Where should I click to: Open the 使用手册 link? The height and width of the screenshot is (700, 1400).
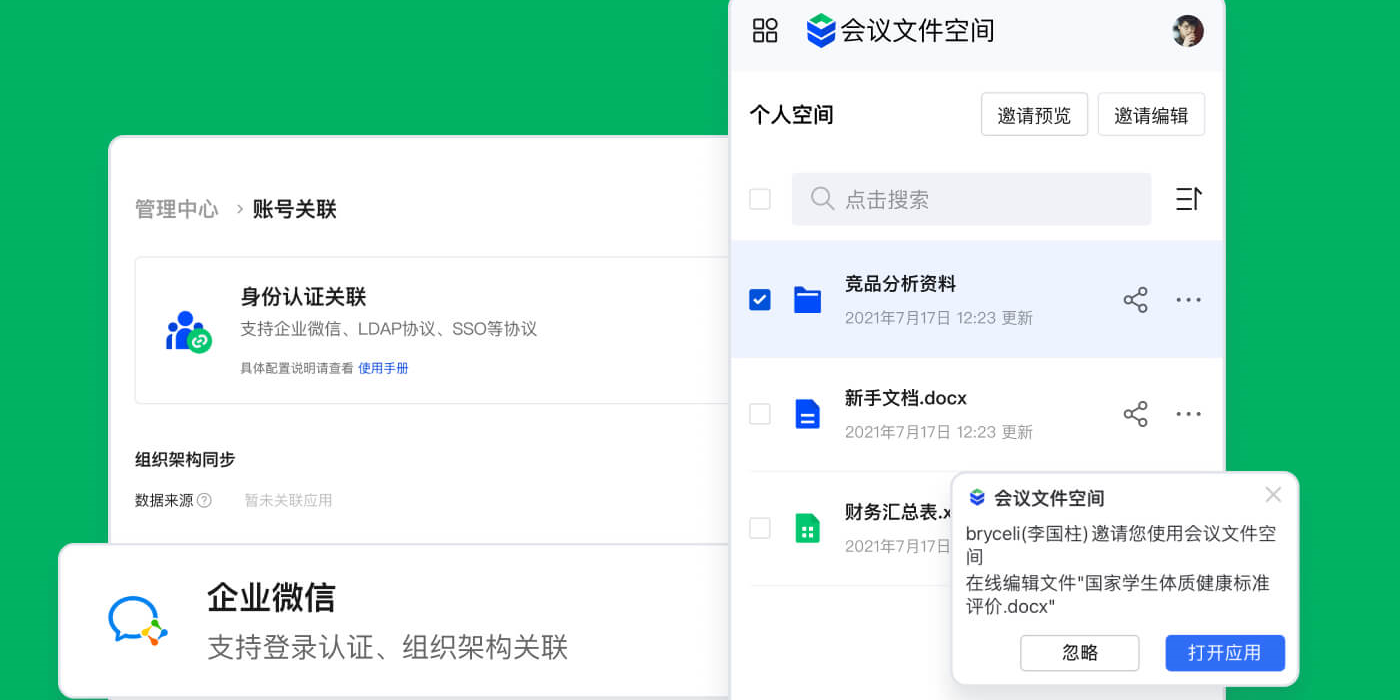point(383,368)
